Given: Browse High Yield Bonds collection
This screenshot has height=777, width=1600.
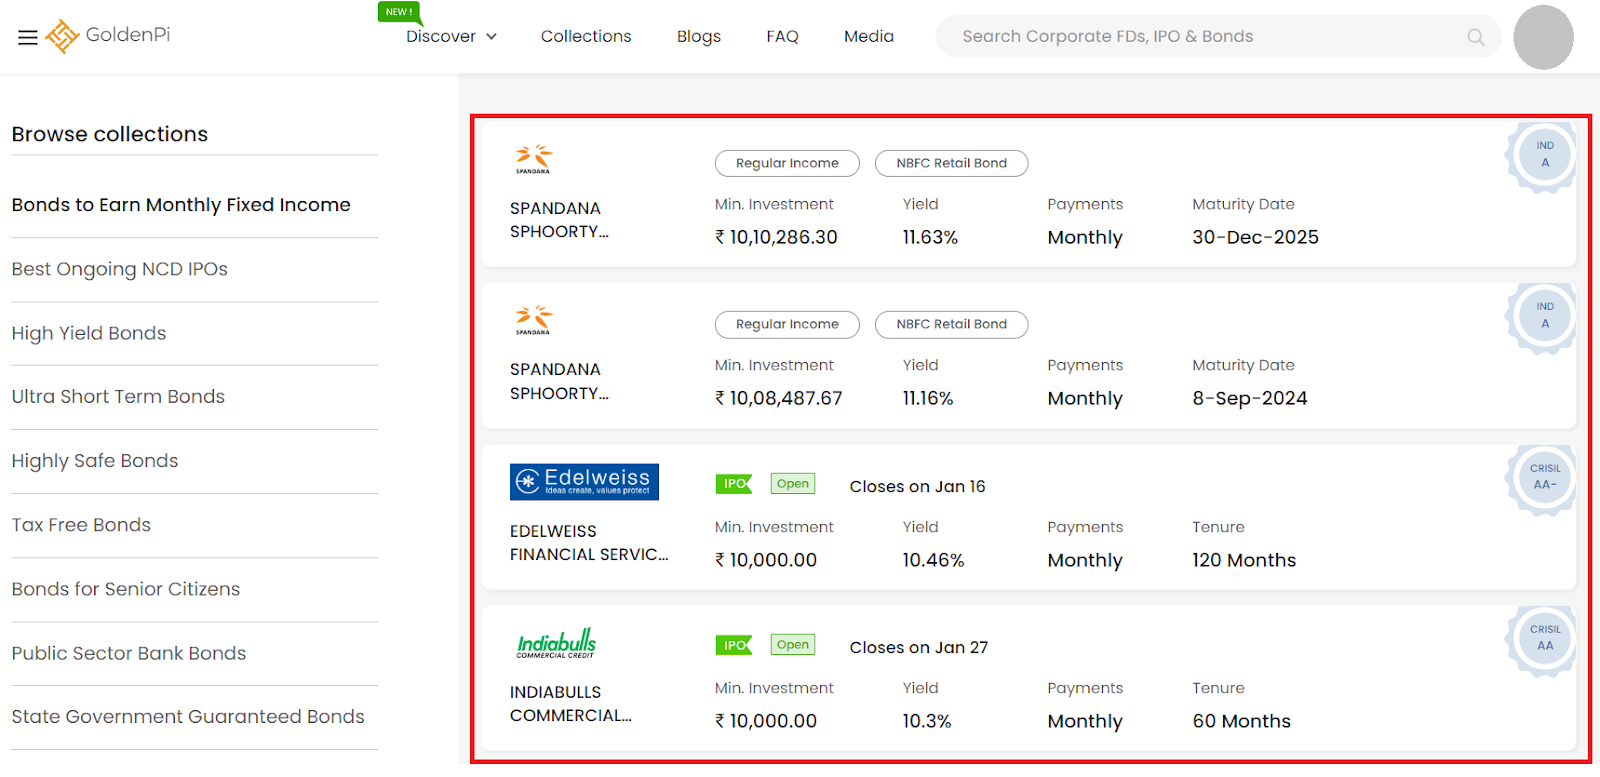Looking at the screenshot, I should tap(89, 333).
